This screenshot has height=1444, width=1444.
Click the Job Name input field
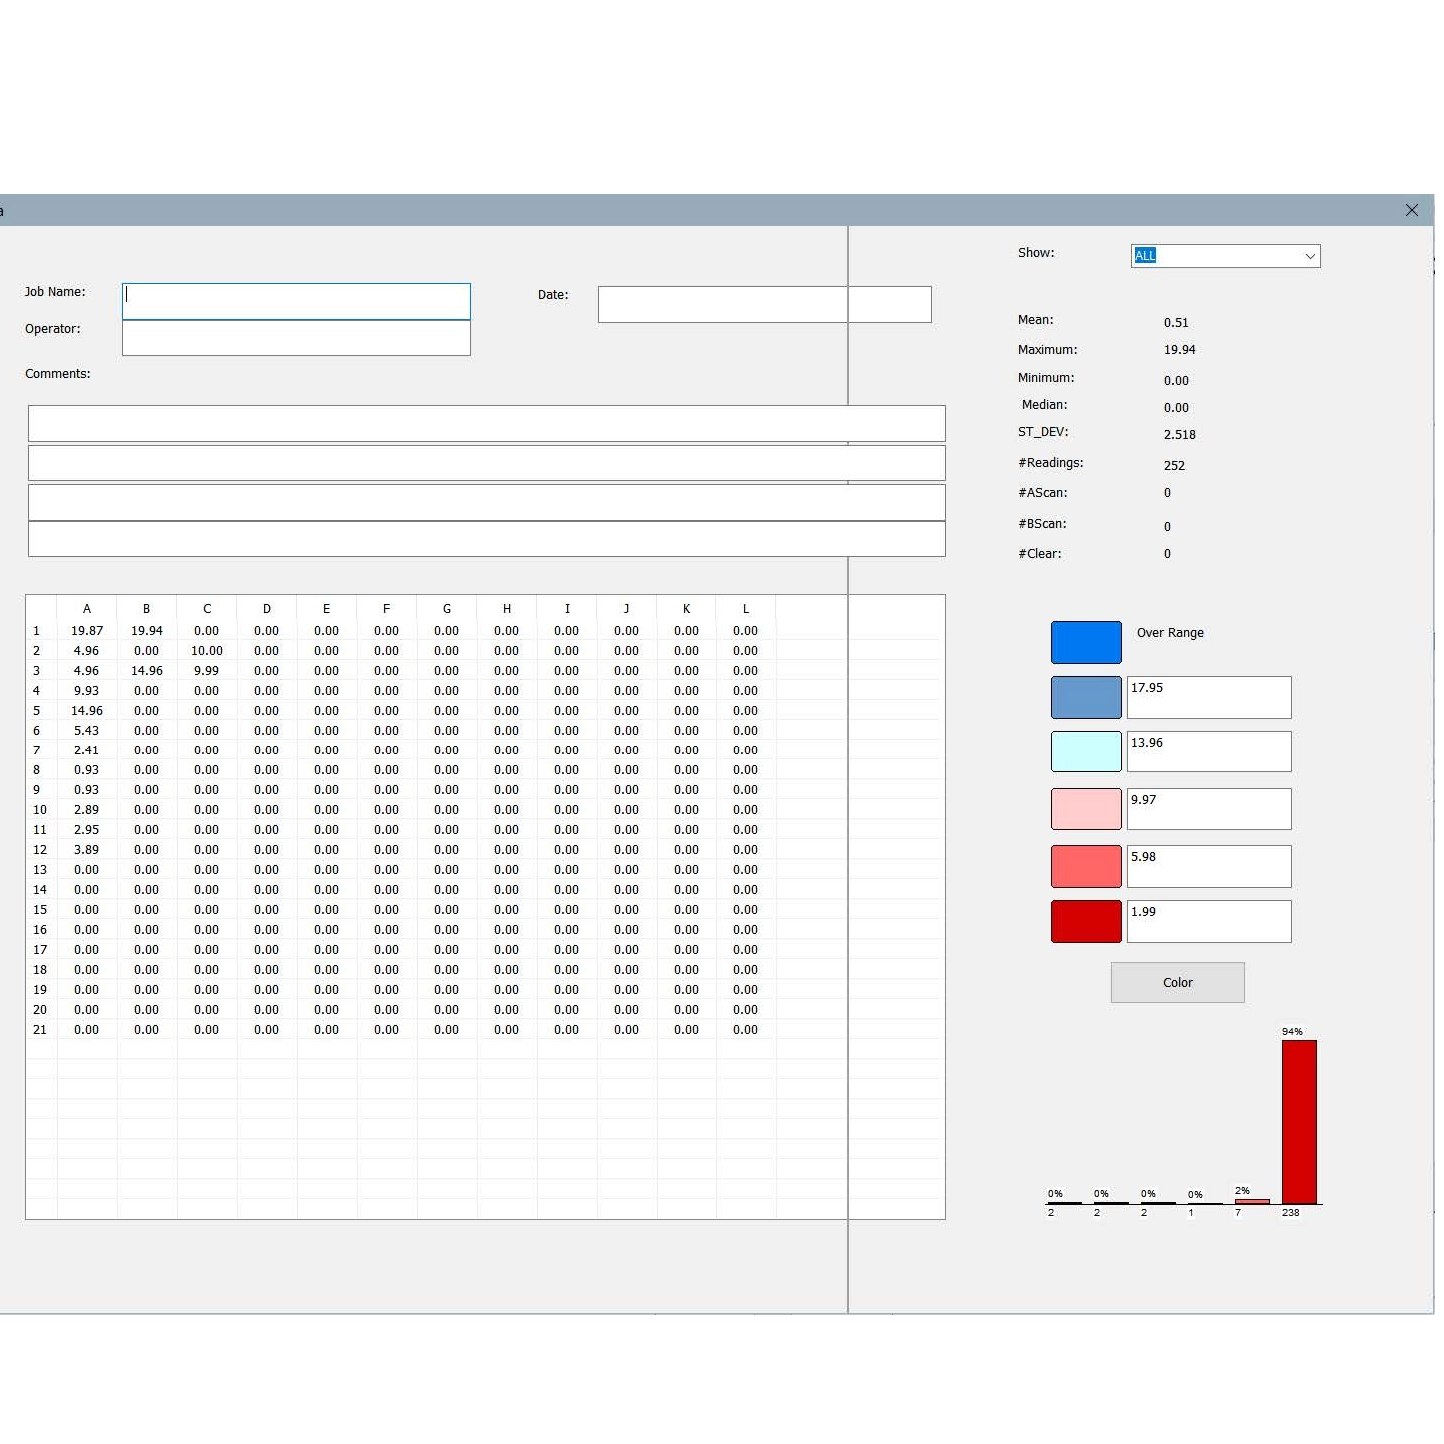[296, 301]
